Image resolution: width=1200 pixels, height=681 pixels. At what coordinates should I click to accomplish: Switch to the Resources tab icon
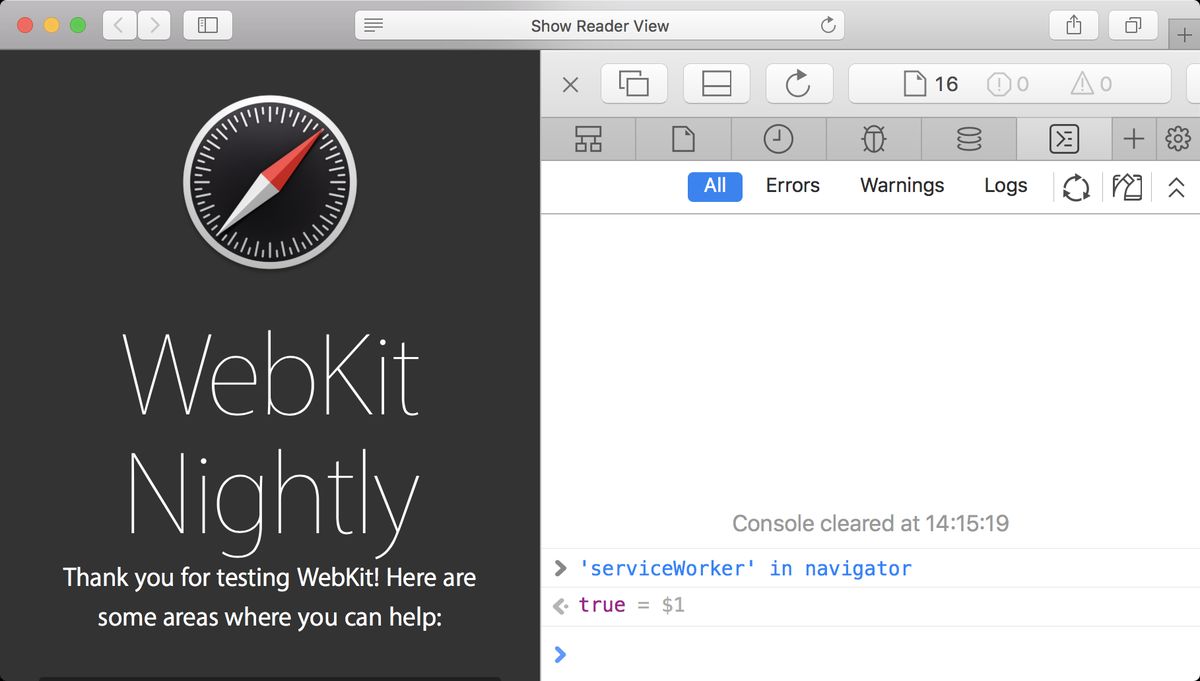click(x=683, y=140)
